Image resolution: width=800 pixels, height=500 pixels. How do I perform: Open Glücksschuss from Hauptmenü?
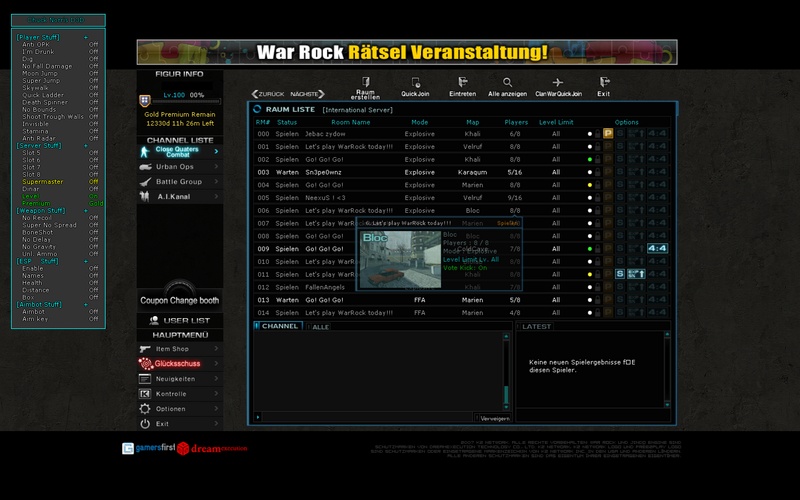tap(180, 364)
